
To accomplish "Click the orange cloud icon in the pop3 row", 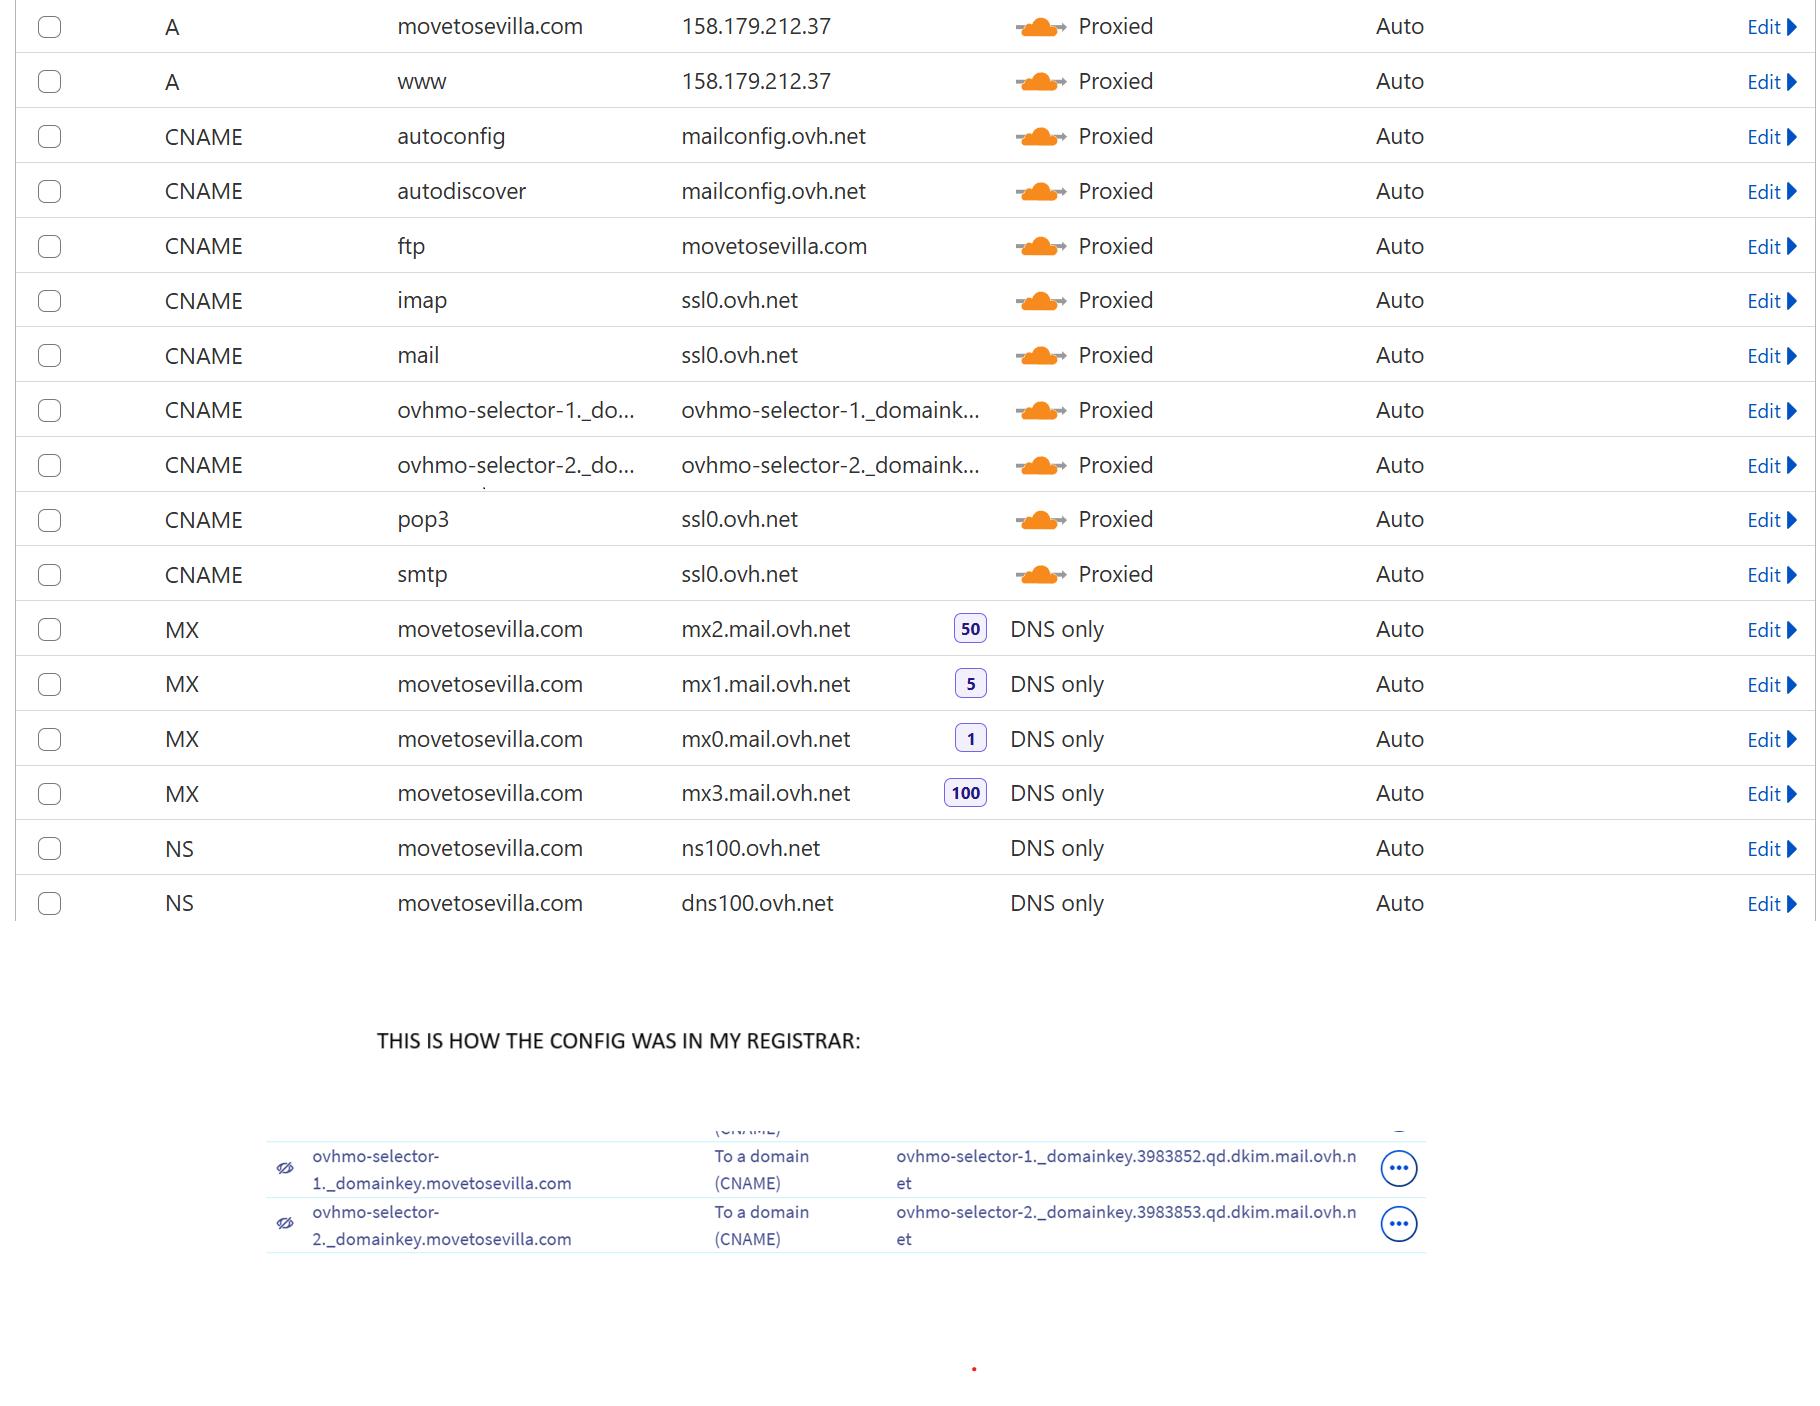I will (1040, 520).
